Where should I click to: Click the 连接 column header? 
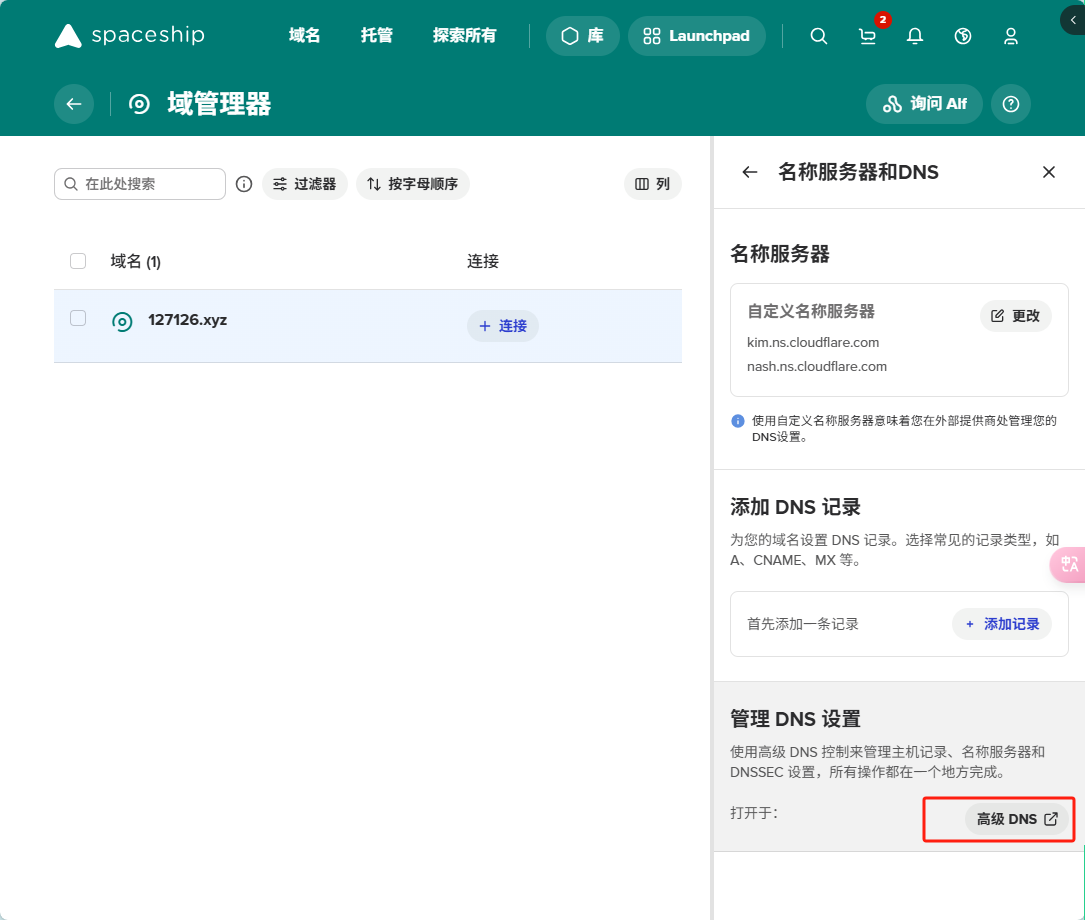coord(482,261)
